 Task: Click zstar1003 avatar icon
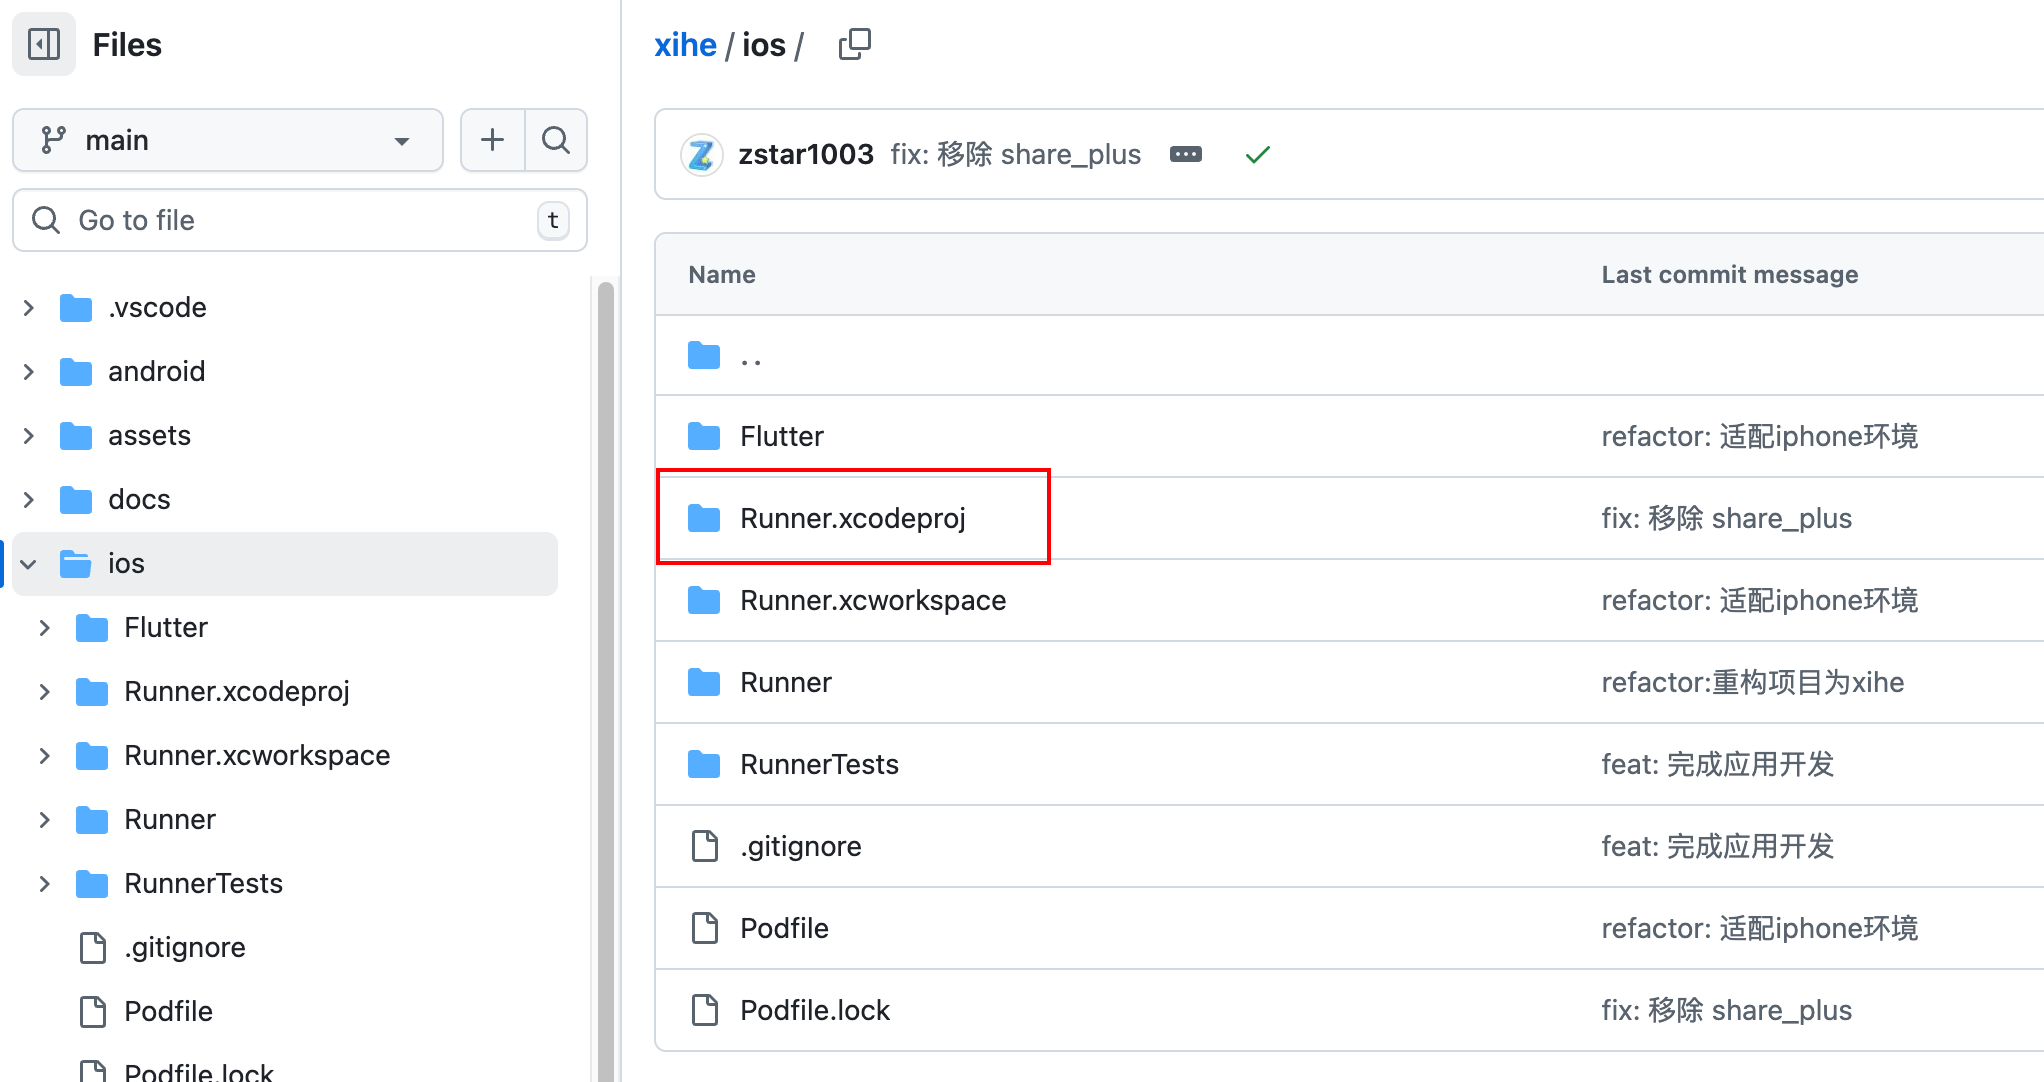pos(702,154)
